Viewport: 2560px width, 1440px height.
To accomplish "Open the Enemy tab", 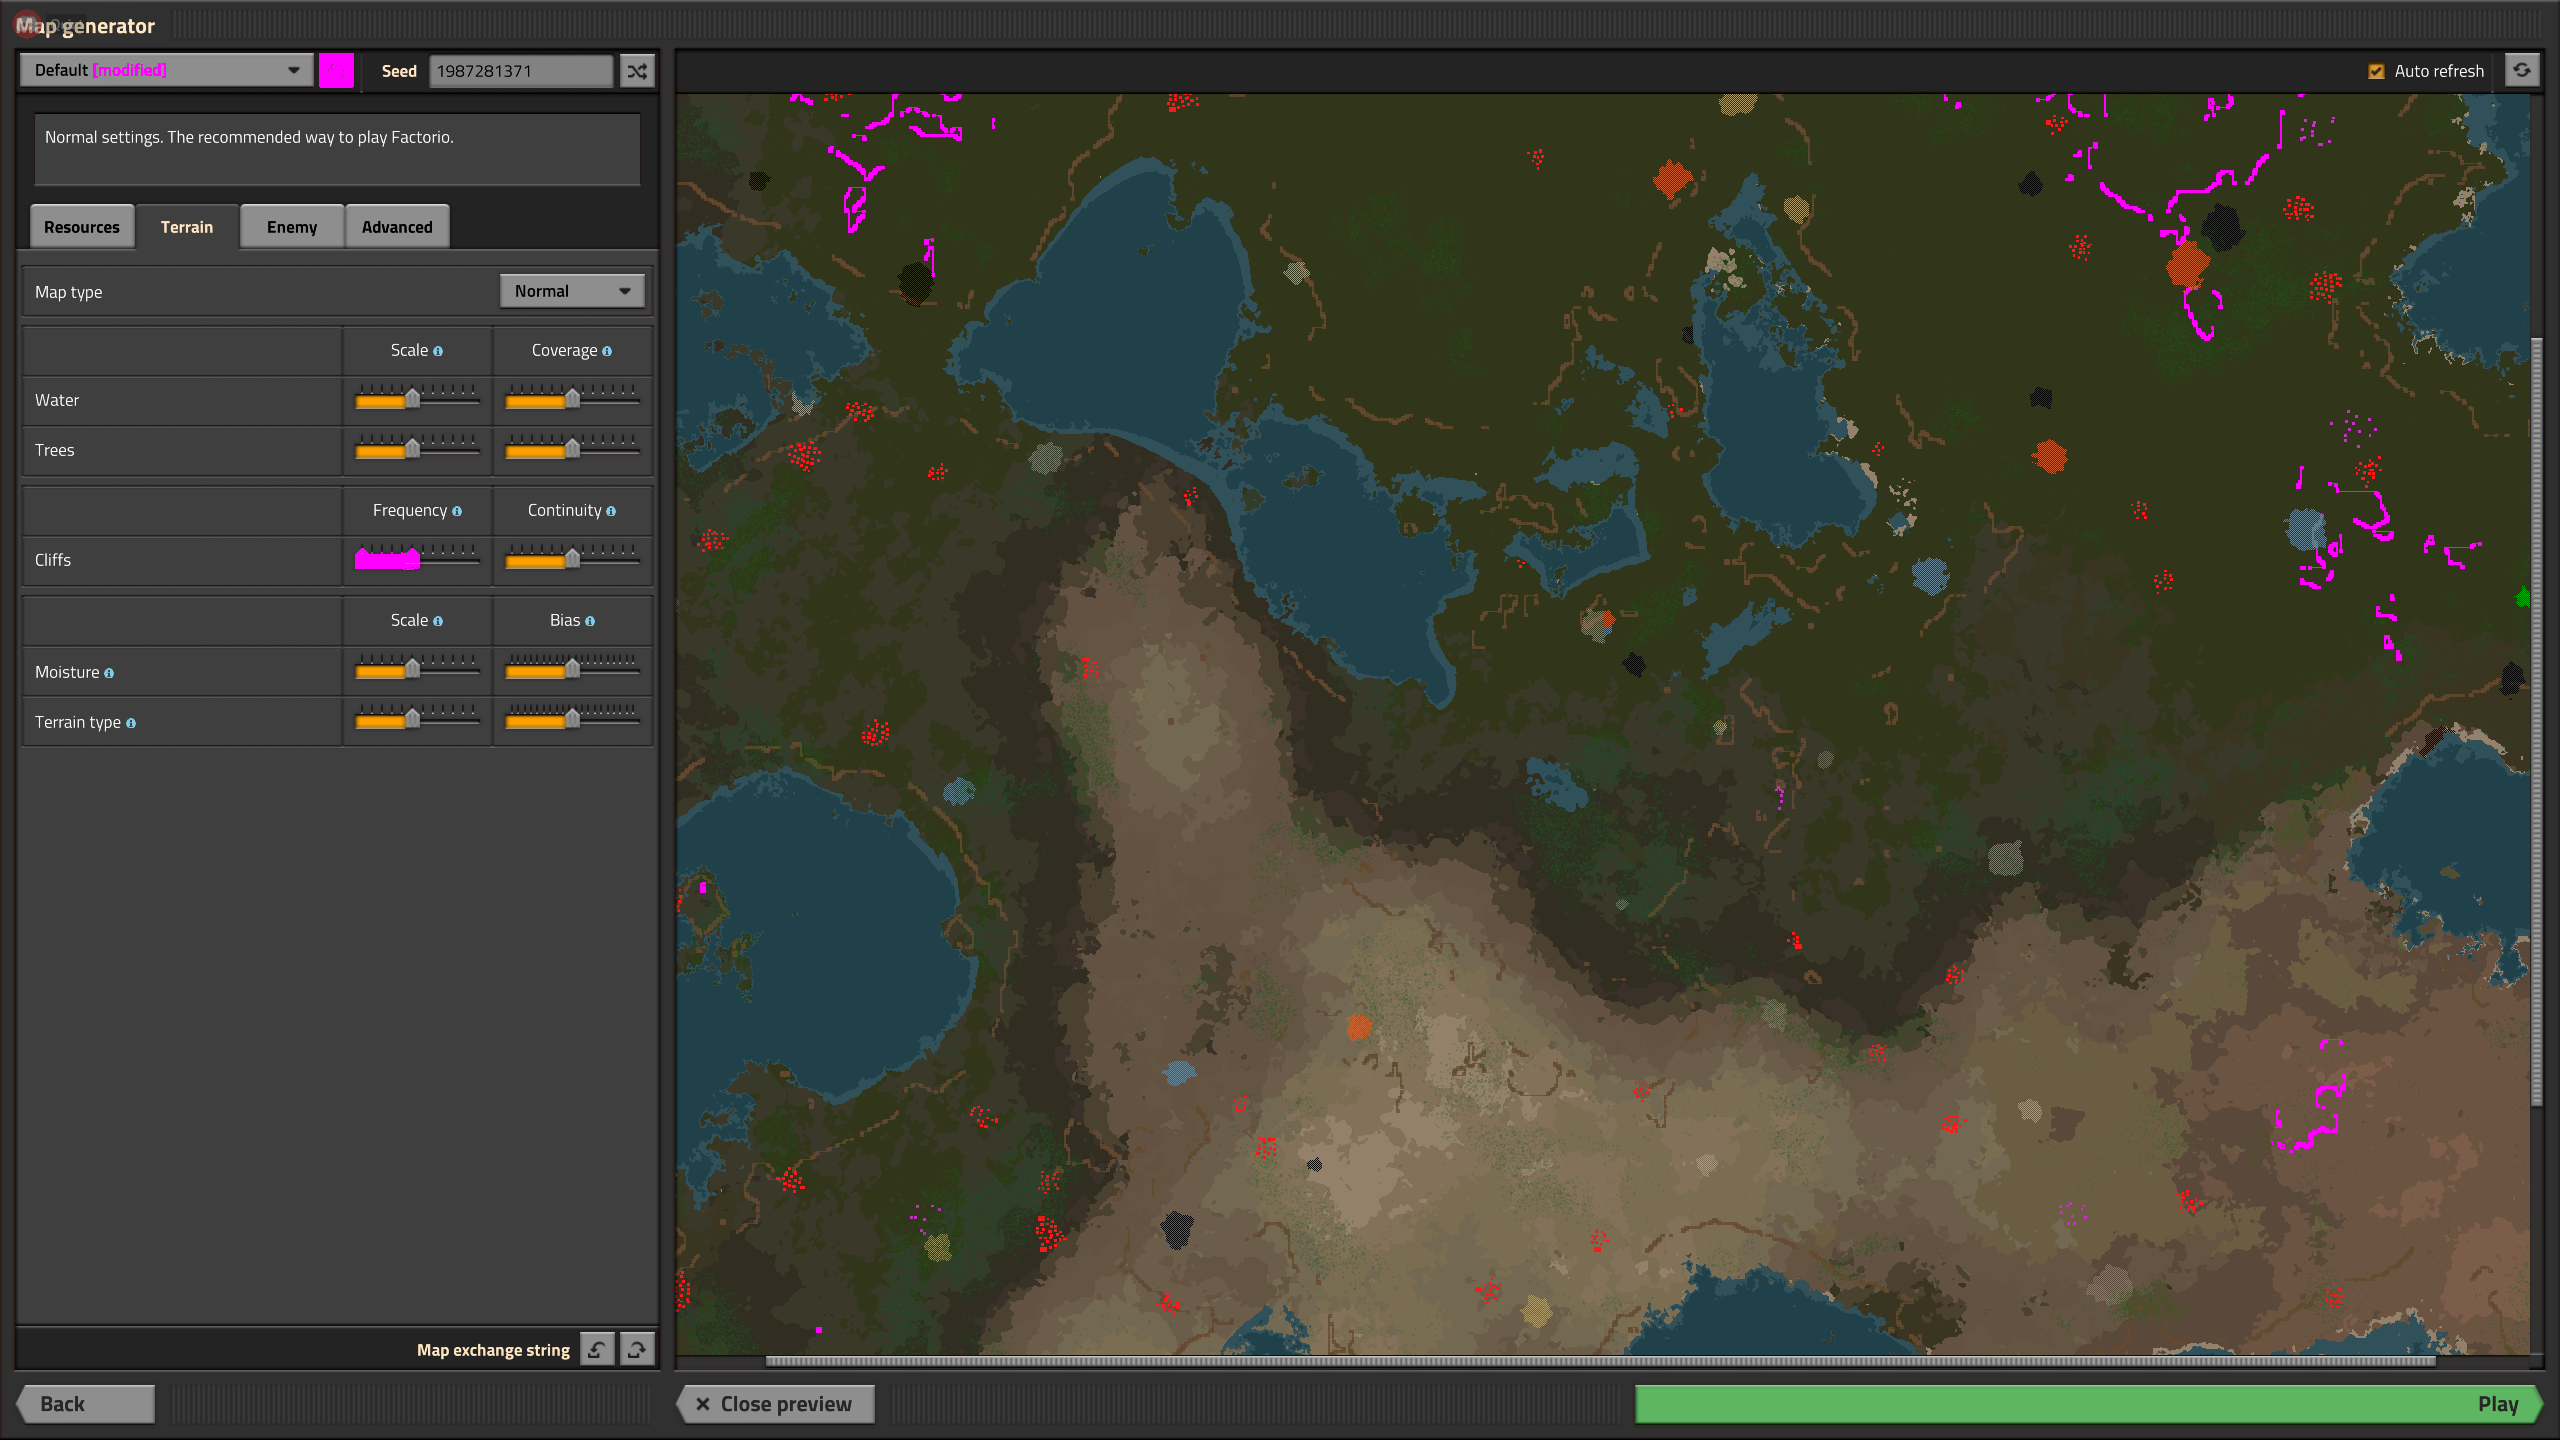I will (292, 227).
